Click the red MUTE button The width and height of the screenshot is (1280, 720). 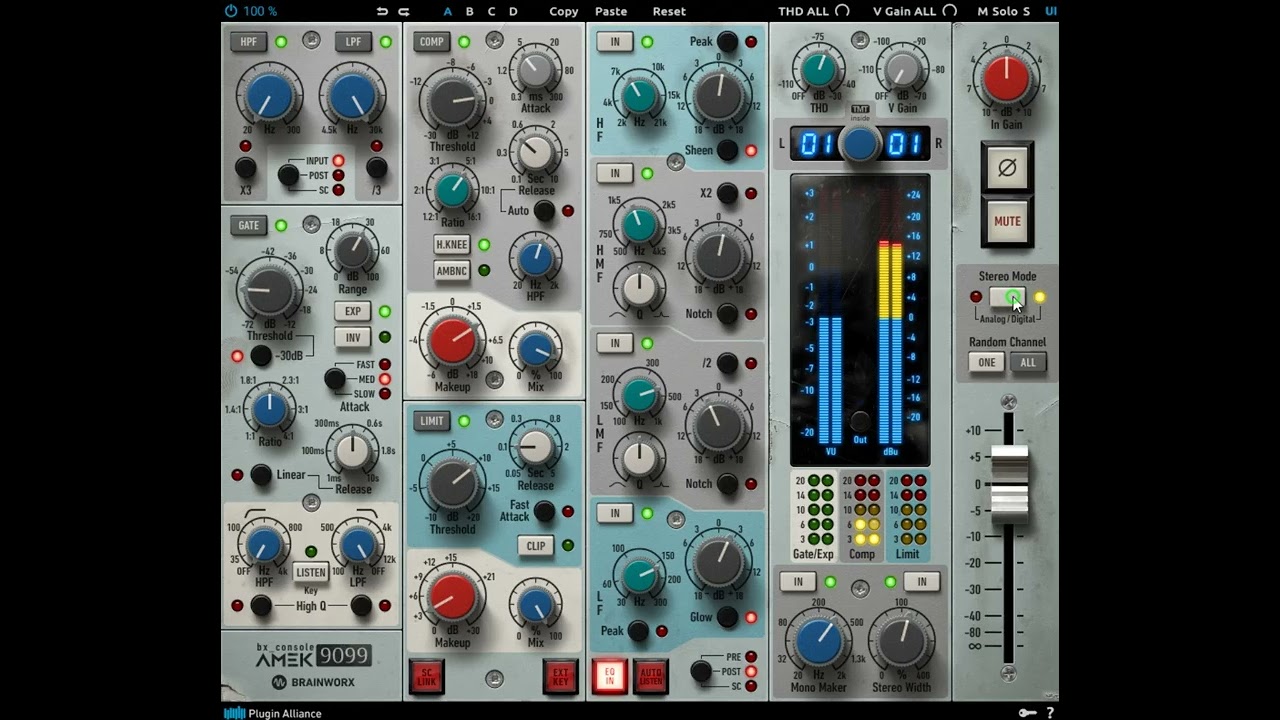(x=1007, y=222)
